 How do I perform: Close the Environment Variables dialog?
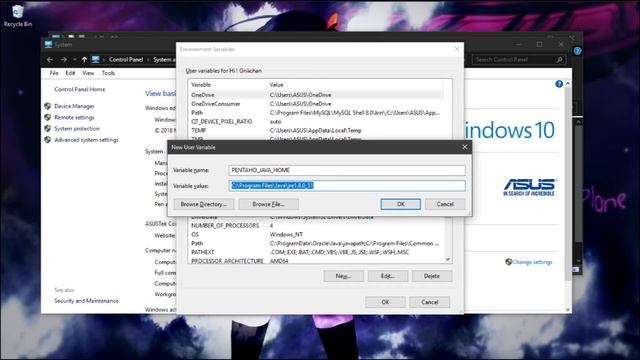457,49
